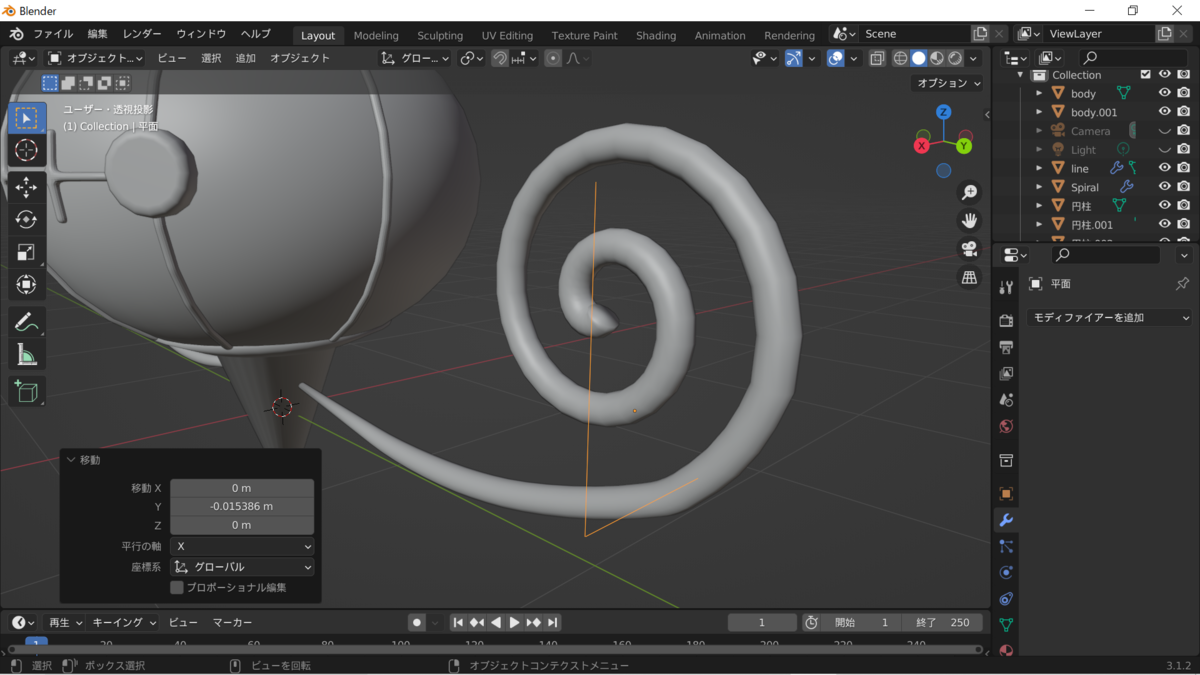1200x675 pixels.
Task: Play the animation forward
Action: tap(514, 622)
